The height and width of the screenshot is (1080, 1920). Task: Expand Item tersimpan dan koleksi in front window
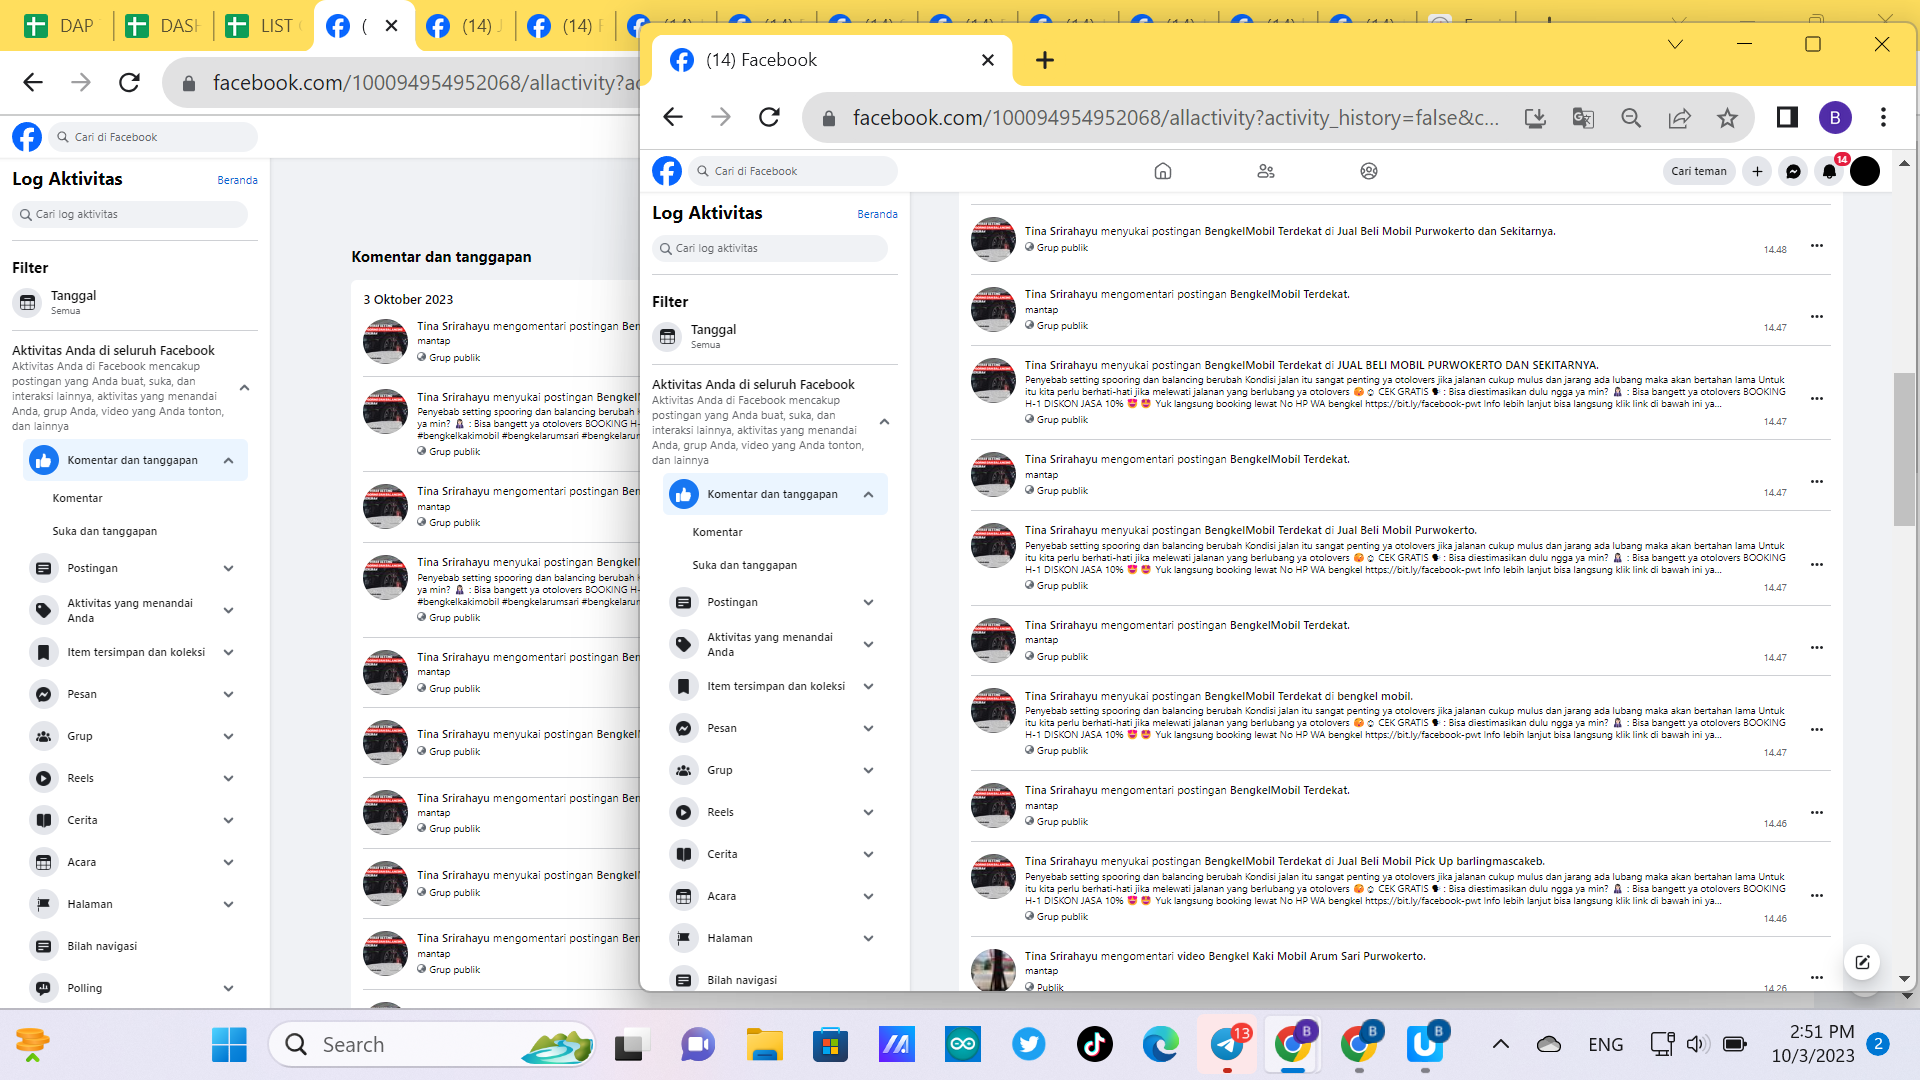868,686
